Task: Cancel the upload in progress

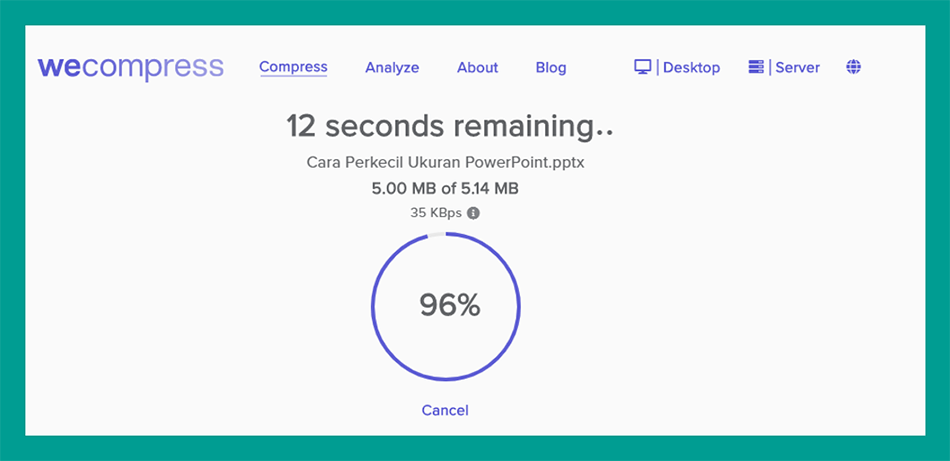Action: [x=445, y=410]
